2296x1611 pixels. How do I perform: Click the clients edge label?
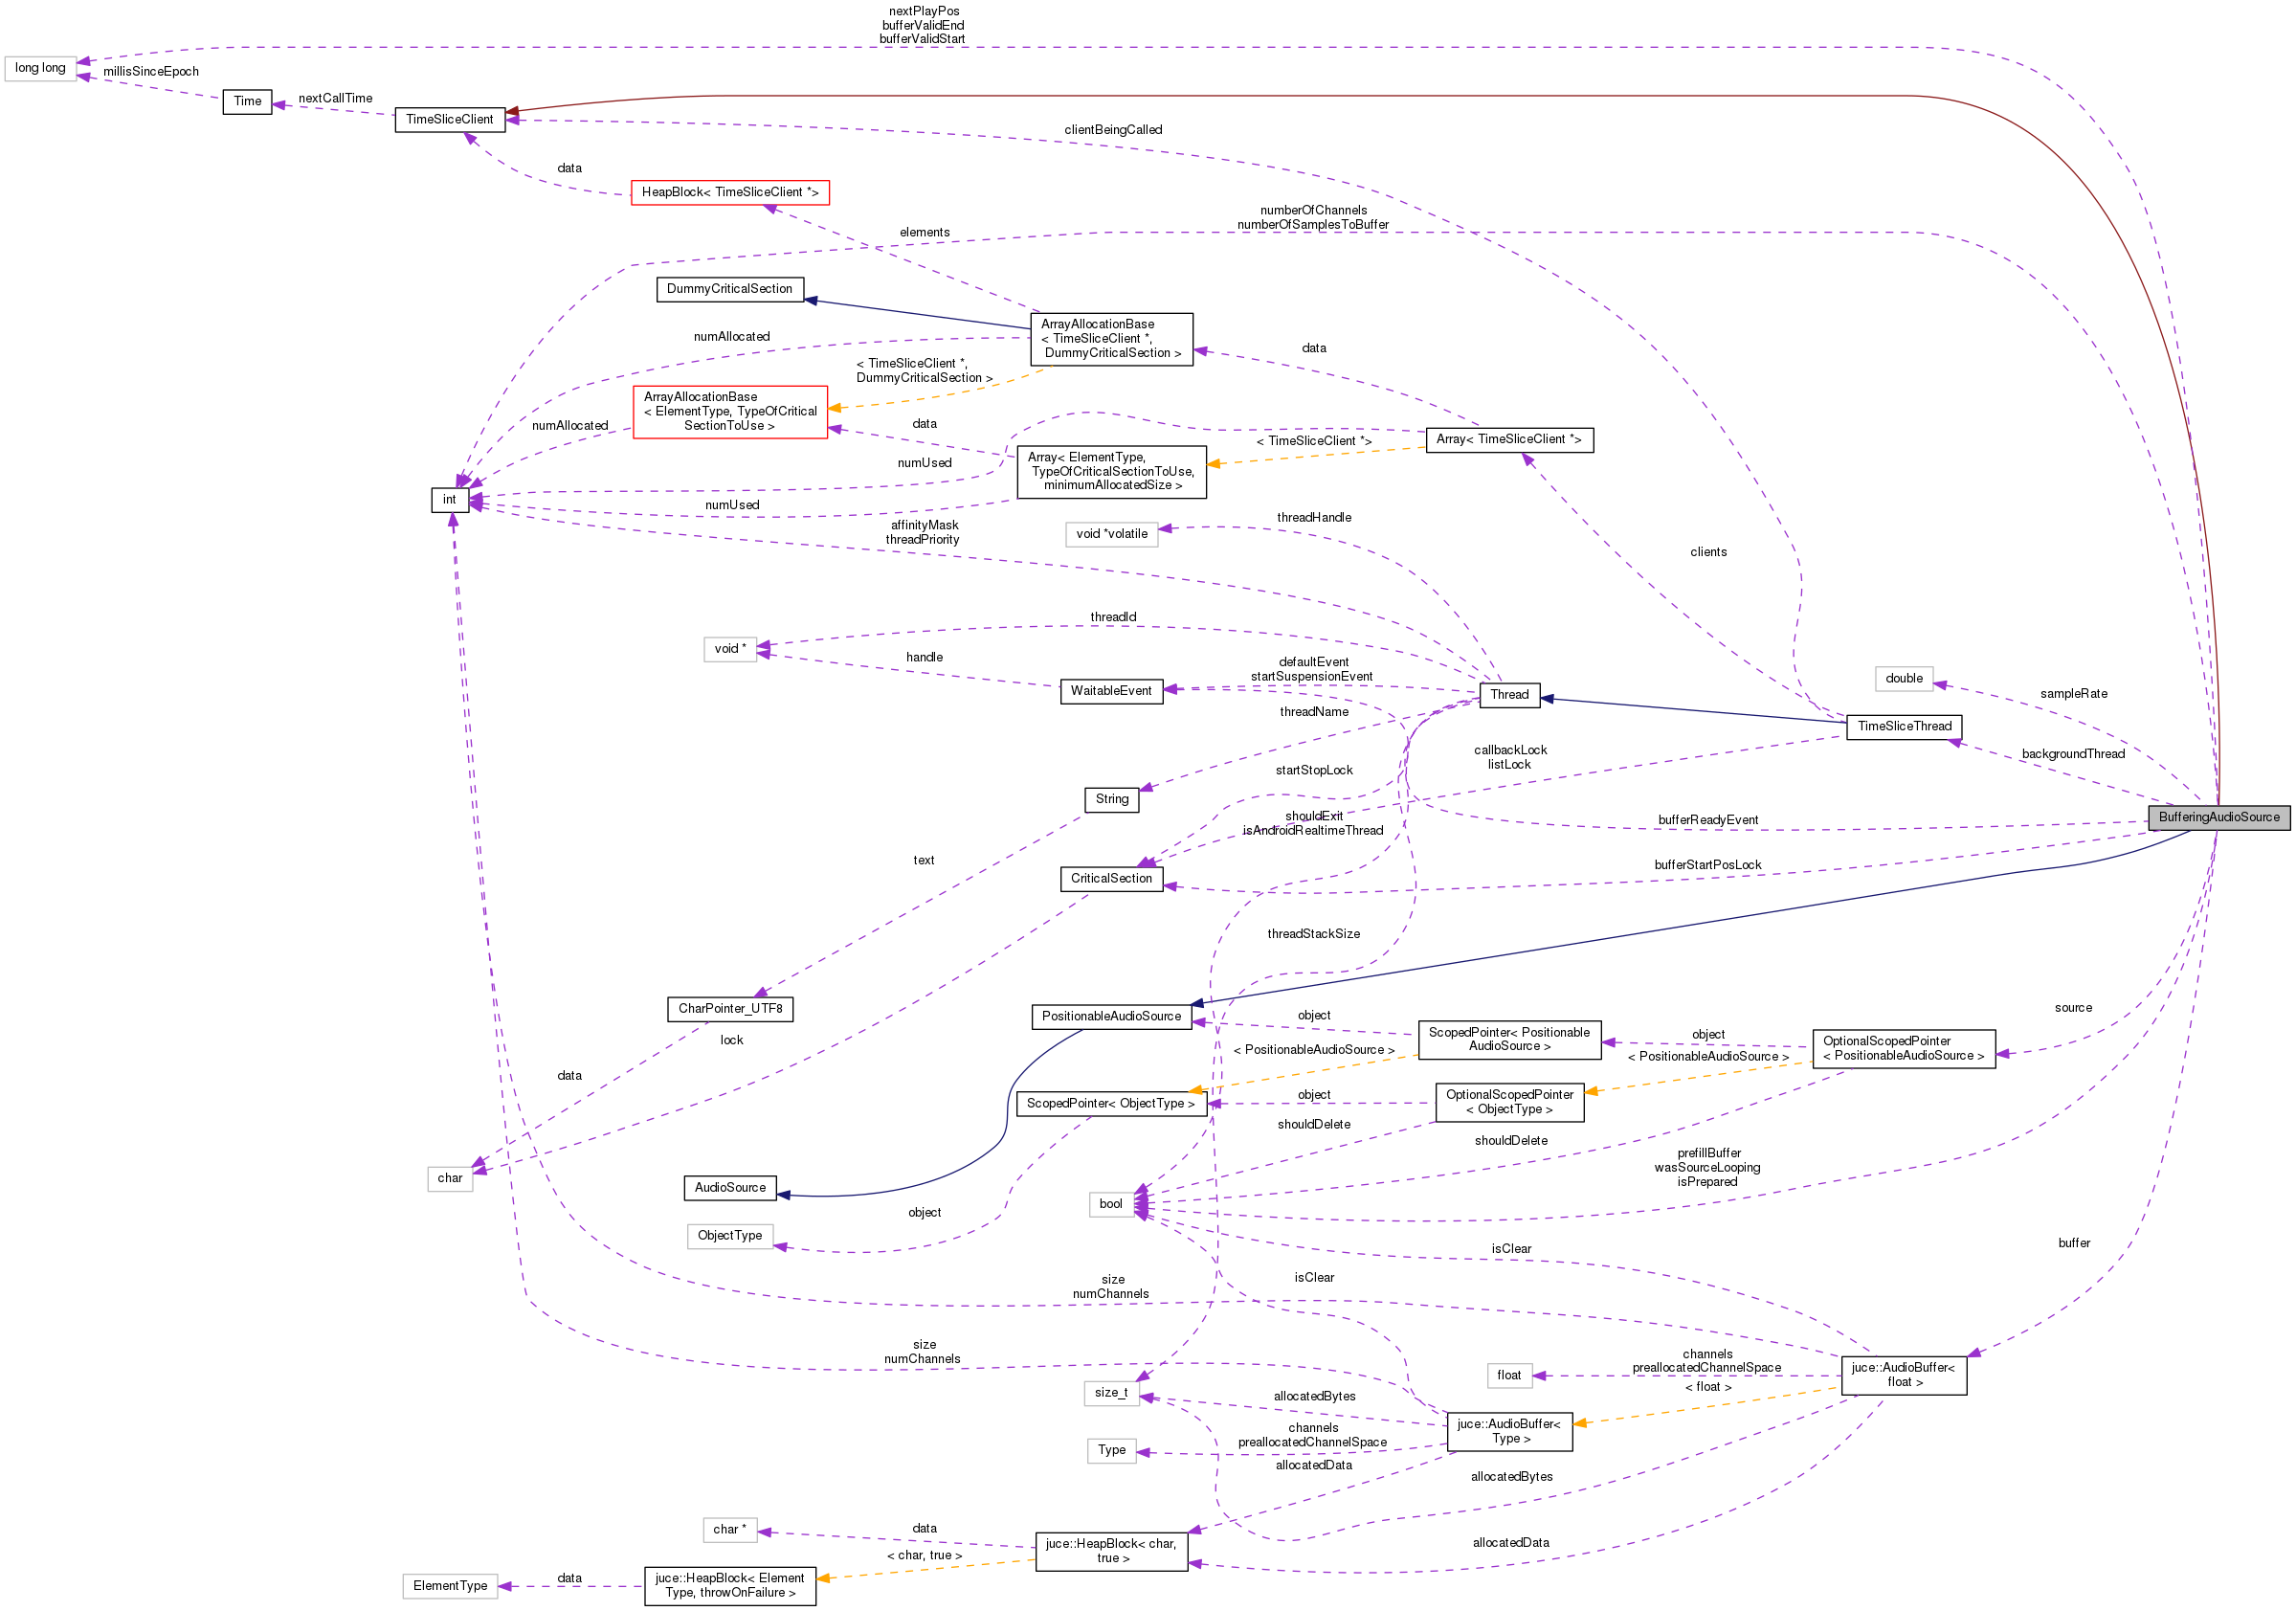click(x=1708, y=552)
